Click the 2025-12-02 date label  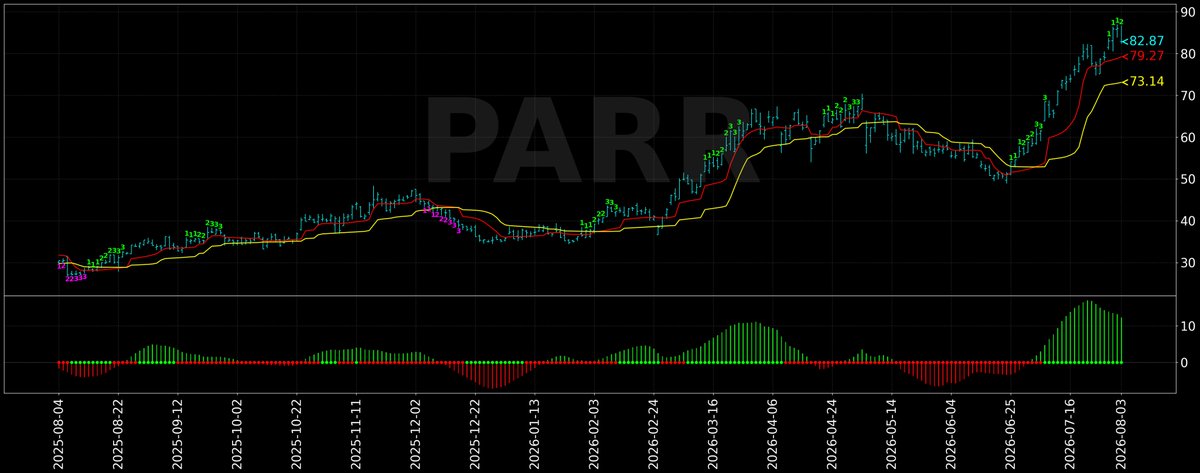(x=415, y=434)
